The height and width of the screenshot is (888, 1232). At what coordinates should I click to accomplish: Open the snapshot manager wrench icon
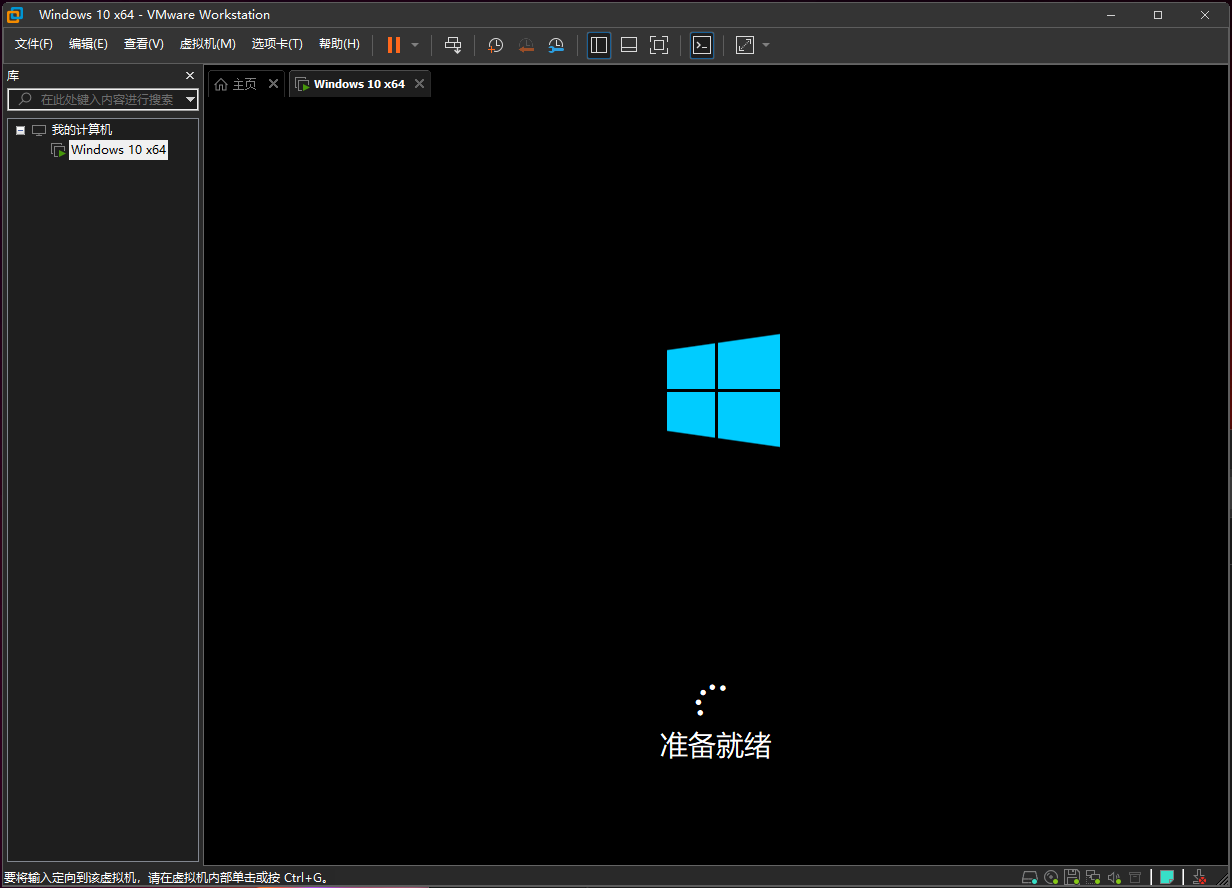[x=556, y=45]
